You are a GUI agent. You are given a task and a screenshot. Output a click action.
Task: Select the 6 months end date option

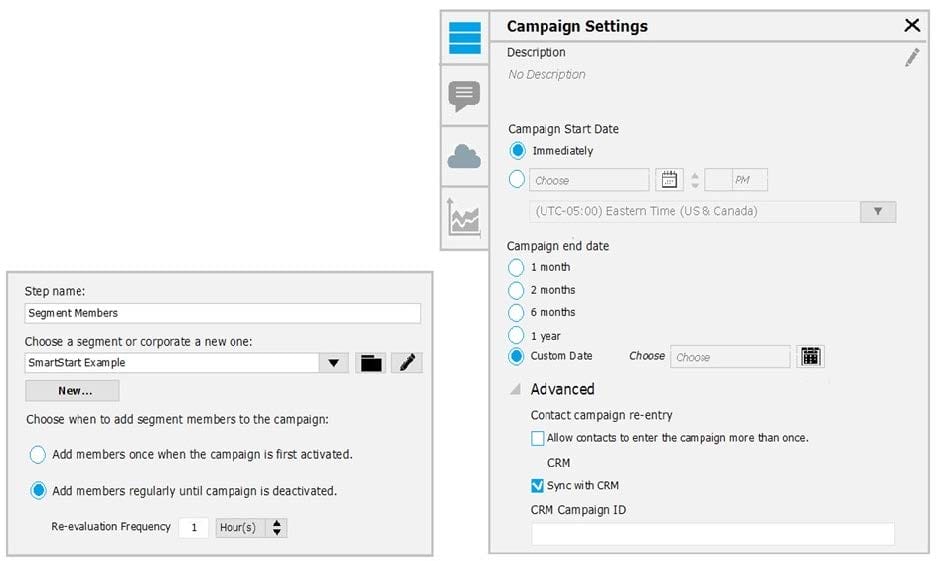coord(516,313)
